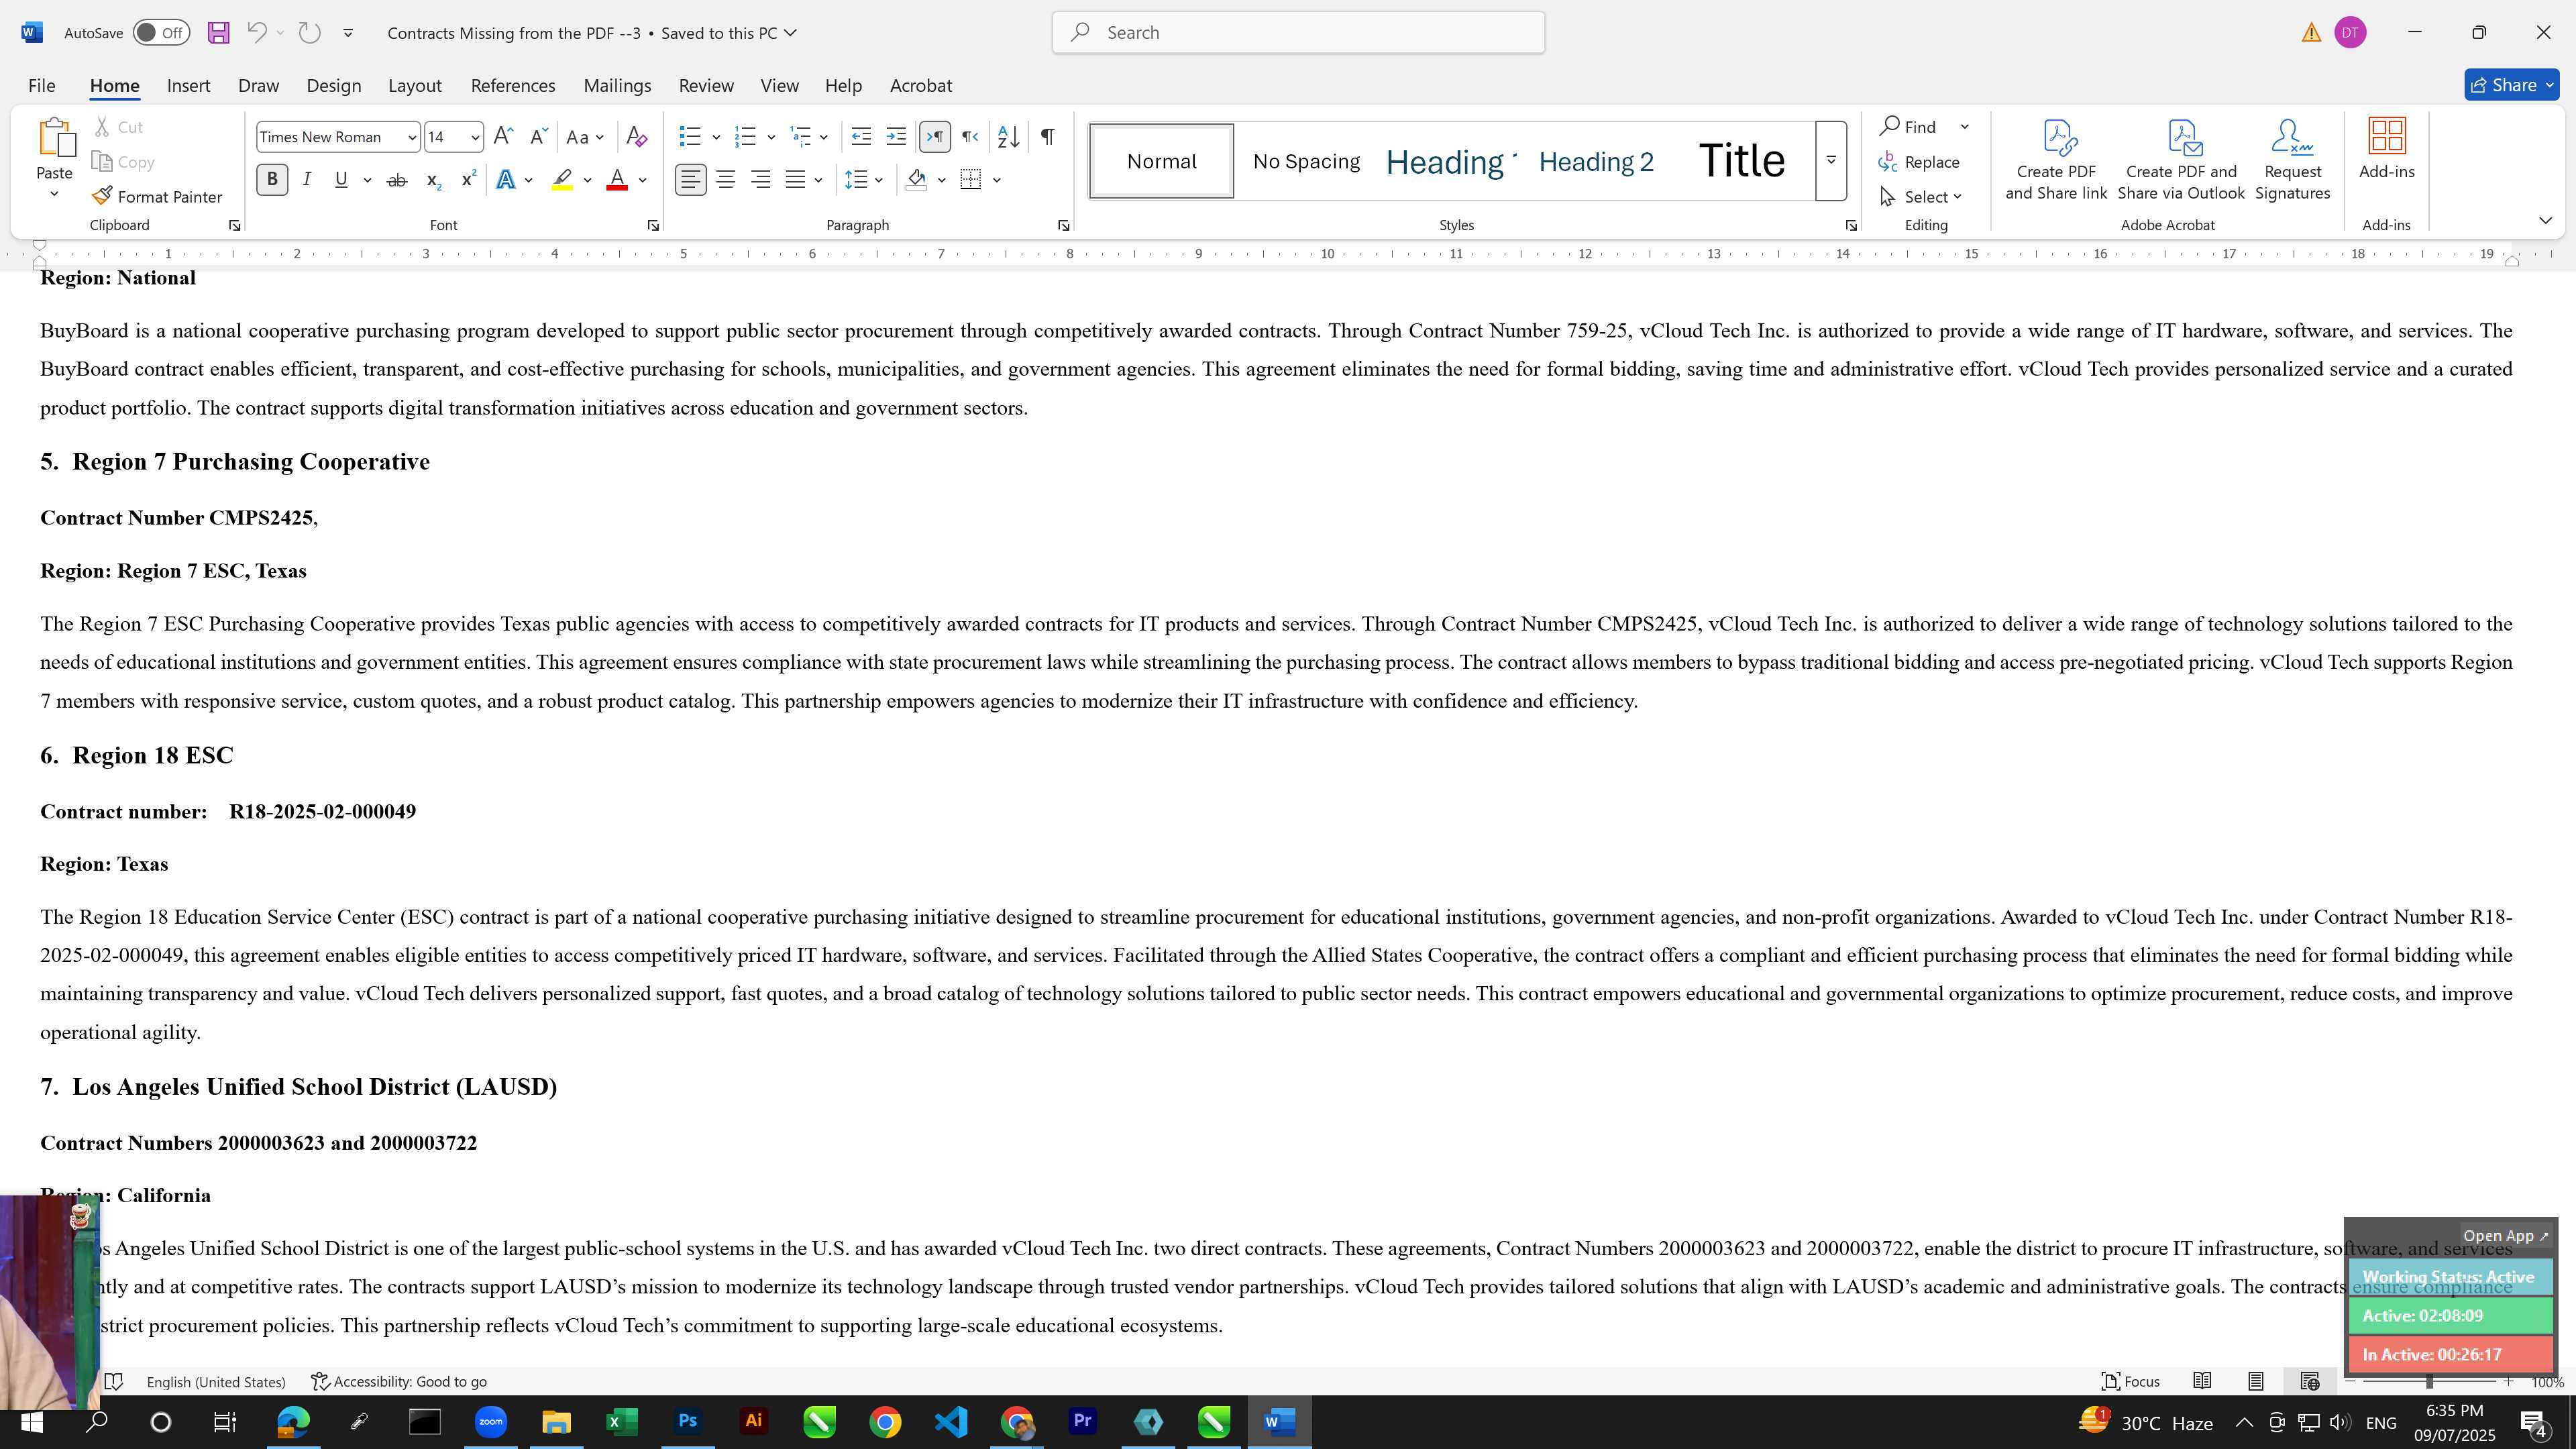Apply strikethrough formatting
The image size is (2576, 1449).
tap(397, 180)
